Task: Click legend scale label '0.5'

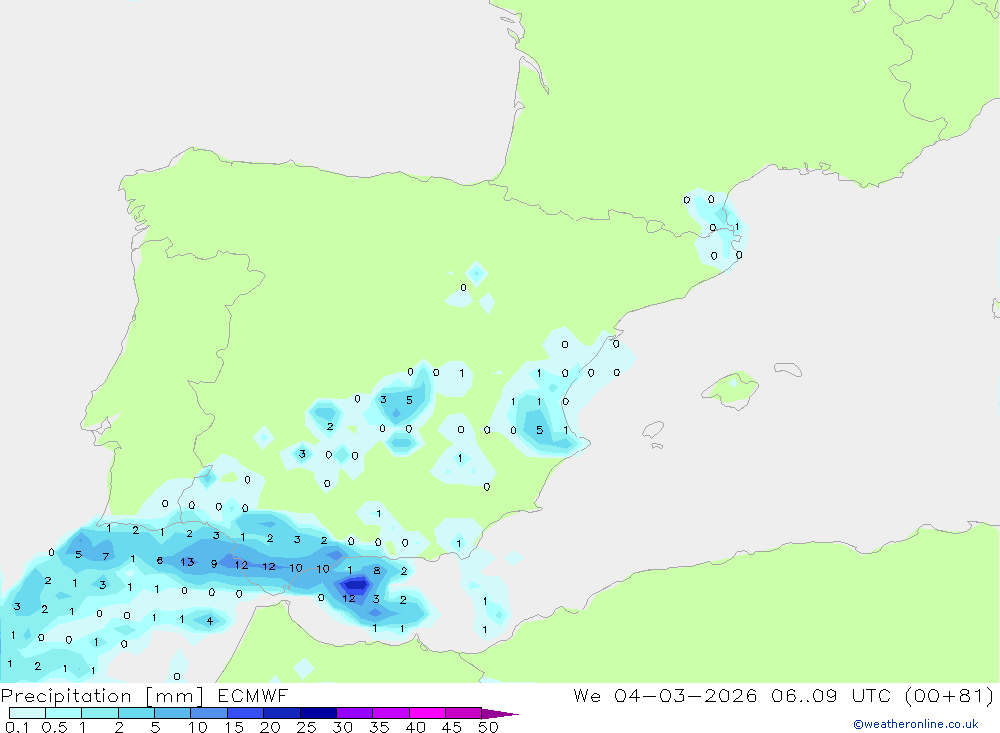Action: [x=54, y=727]
